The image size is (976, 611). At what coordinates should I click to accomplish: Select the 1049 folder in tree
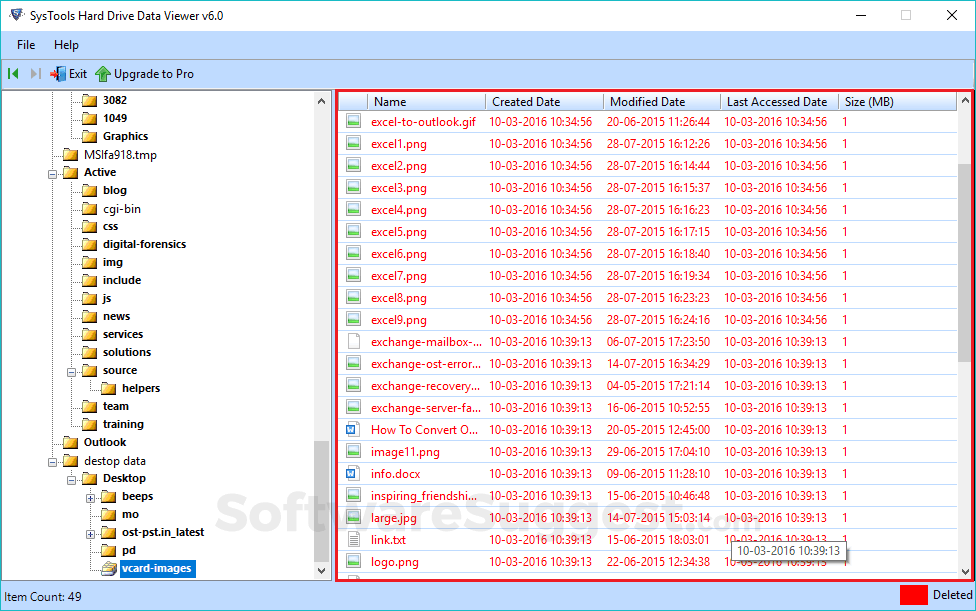click(115, 118)
